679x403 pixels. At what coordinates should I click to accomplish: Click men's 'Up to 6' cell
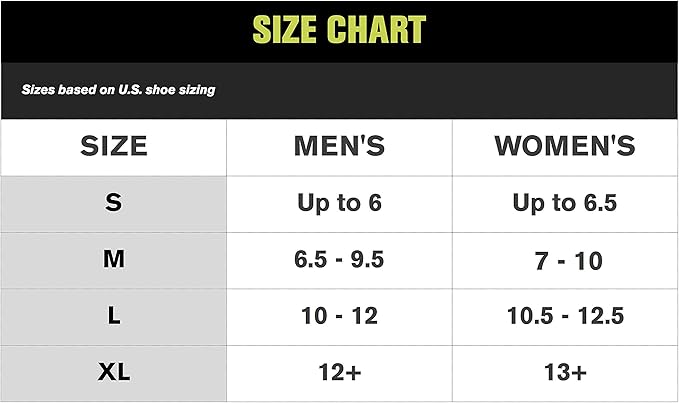pyautogui.click(x=339, y=203)
